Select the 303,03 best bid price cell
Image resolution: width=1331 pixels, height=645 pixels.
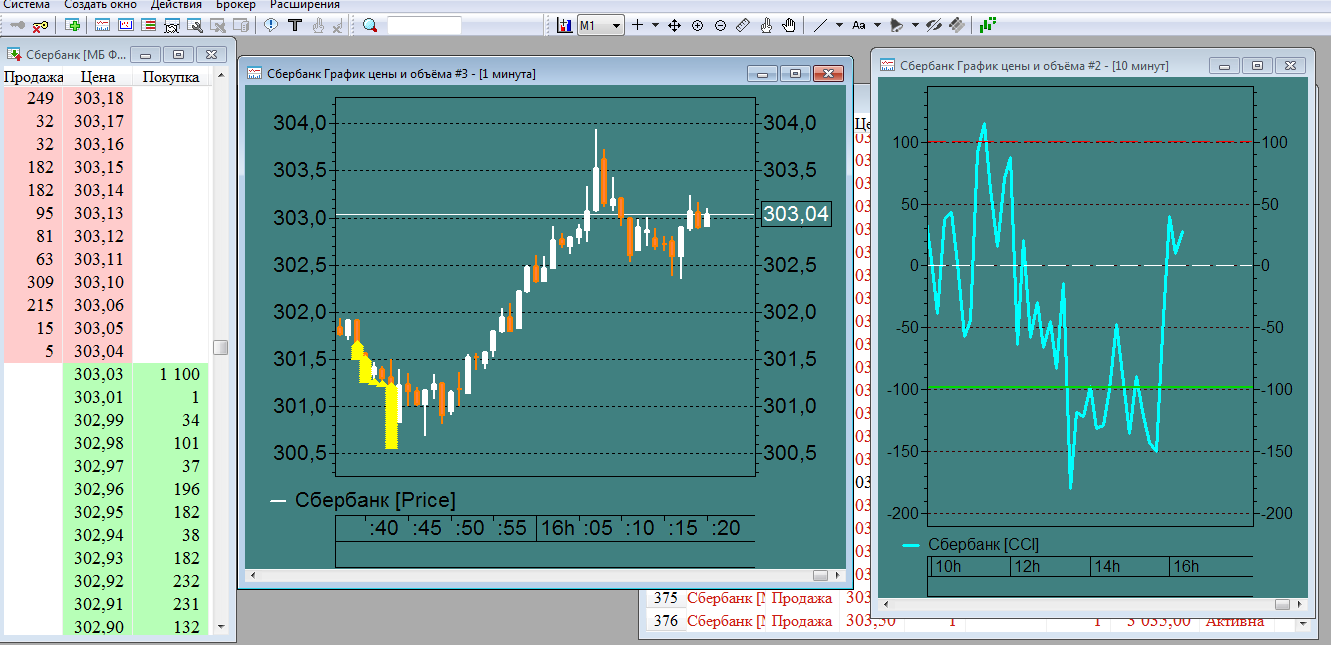pyautogui.click(x=98, y=374)
